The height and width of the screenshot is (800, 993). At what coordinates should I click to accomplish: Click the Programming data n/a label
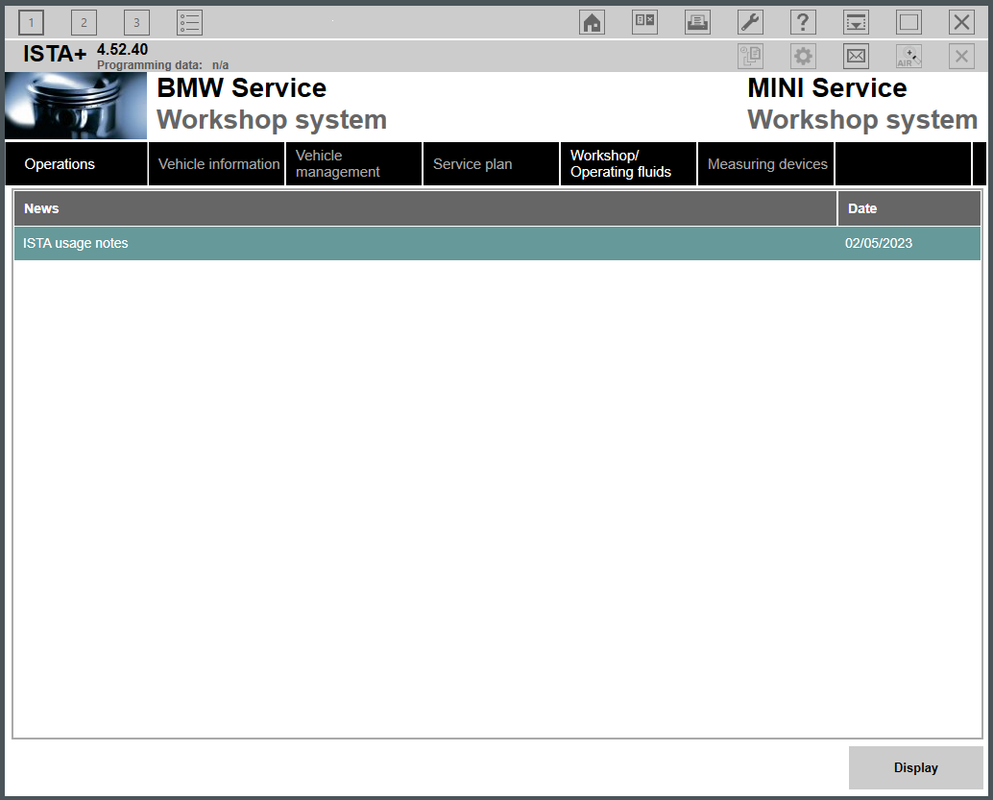(x=163, y=65)
